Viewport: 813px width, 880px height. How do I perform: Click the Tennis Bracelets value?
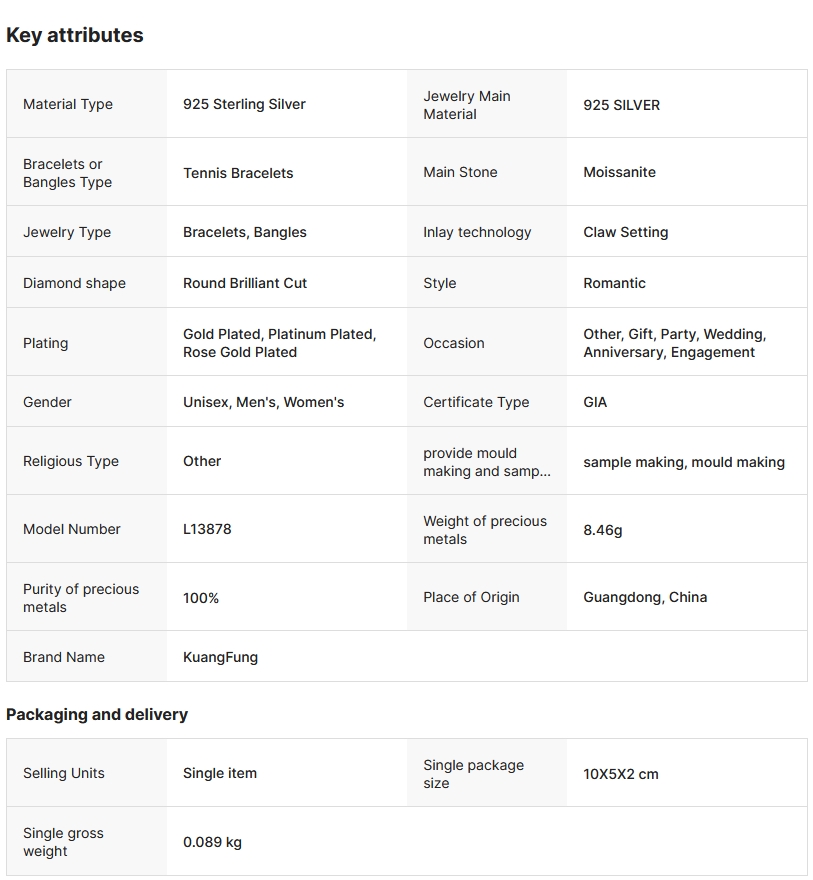(x=238, y=173)
